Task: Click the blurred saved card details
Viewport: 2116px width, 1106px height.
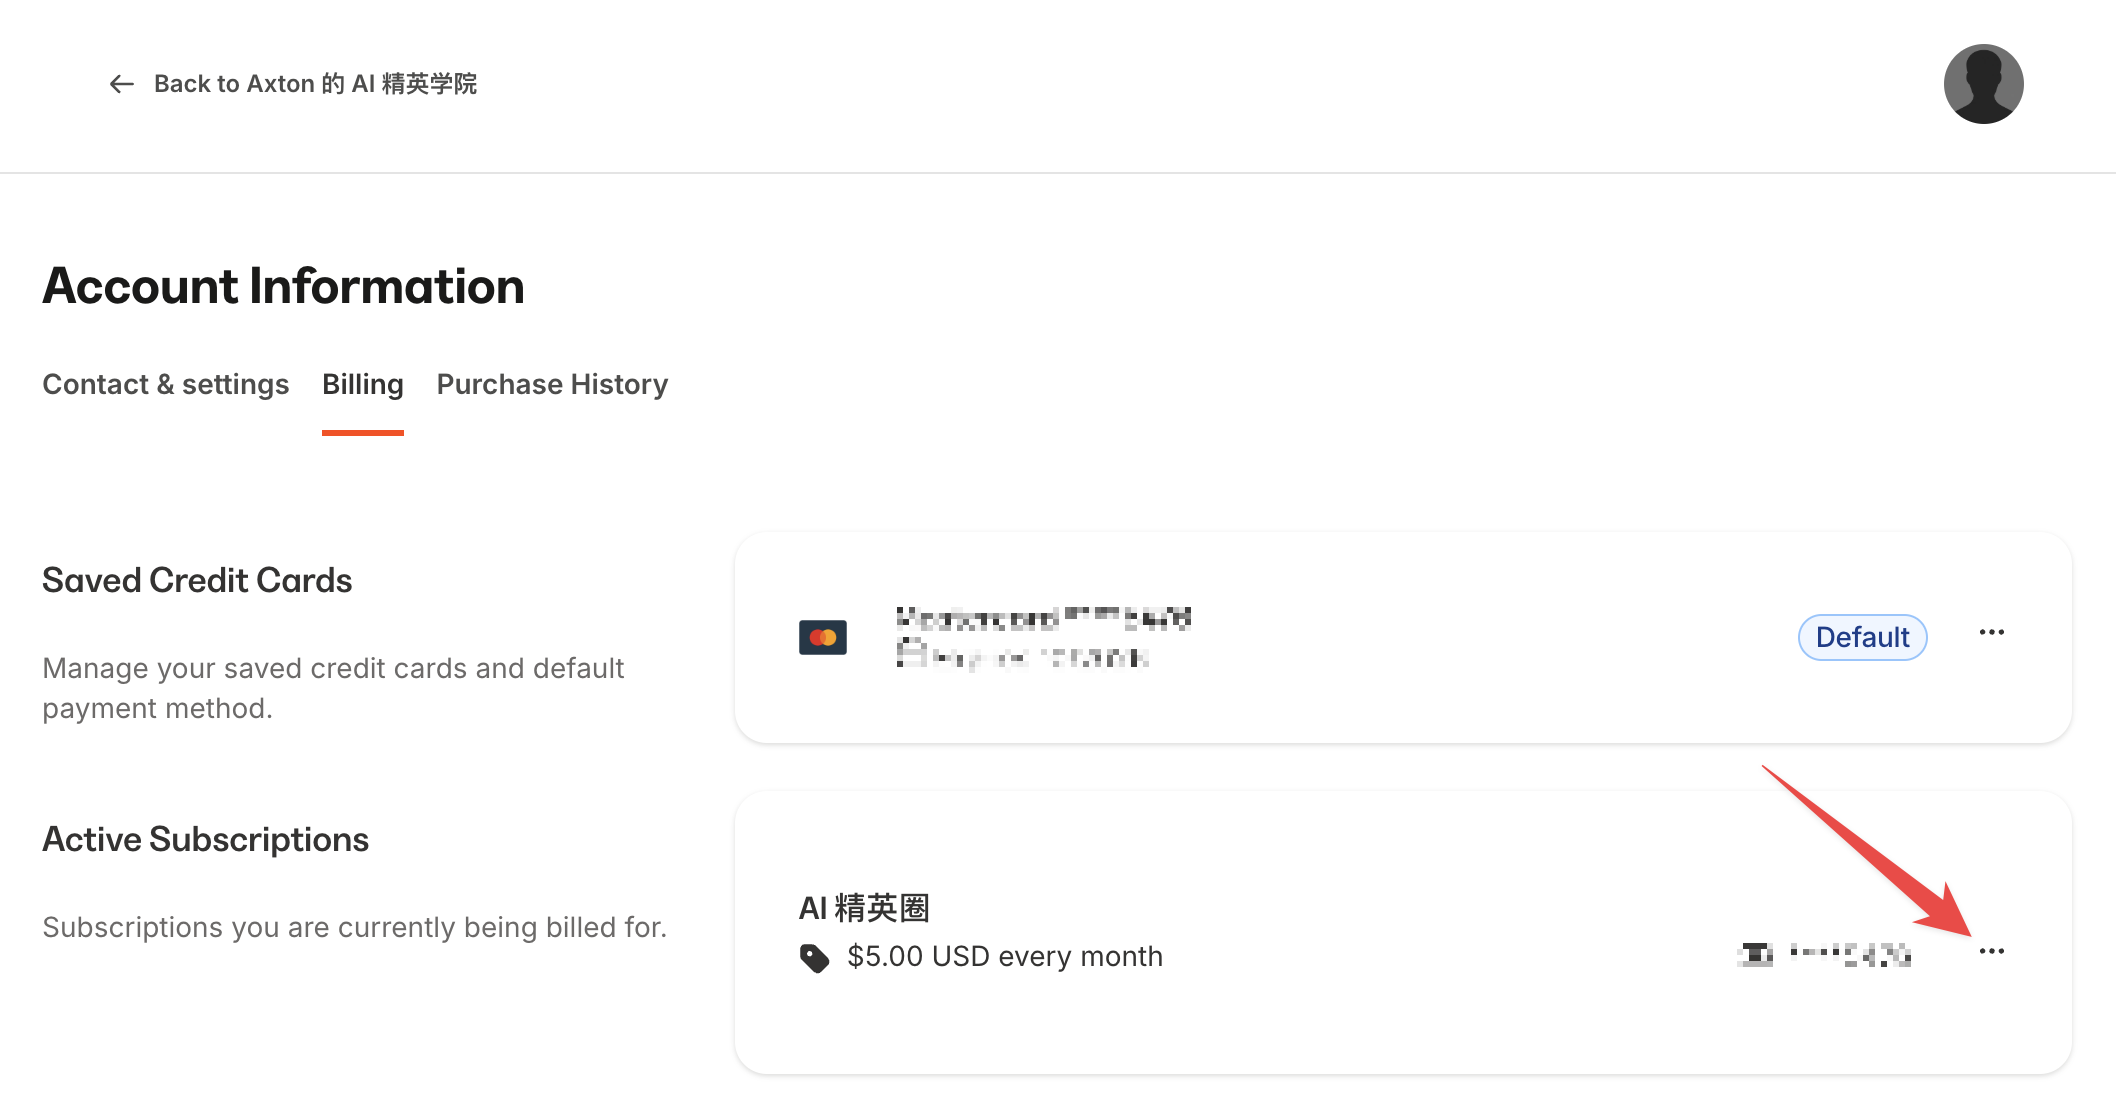Action: click(1043, 637)
